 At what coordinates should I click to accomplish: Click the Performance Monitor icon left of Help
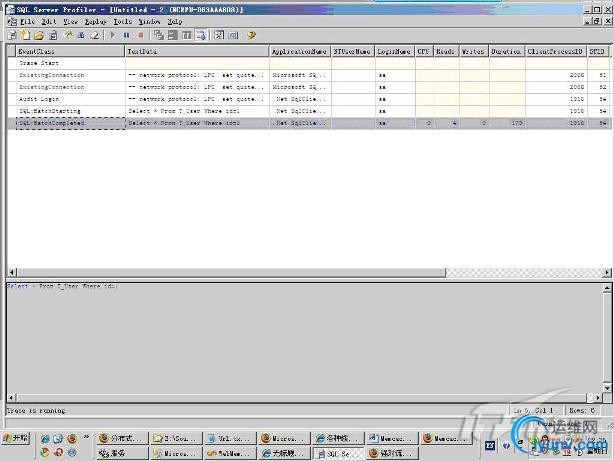click(233, 35)
